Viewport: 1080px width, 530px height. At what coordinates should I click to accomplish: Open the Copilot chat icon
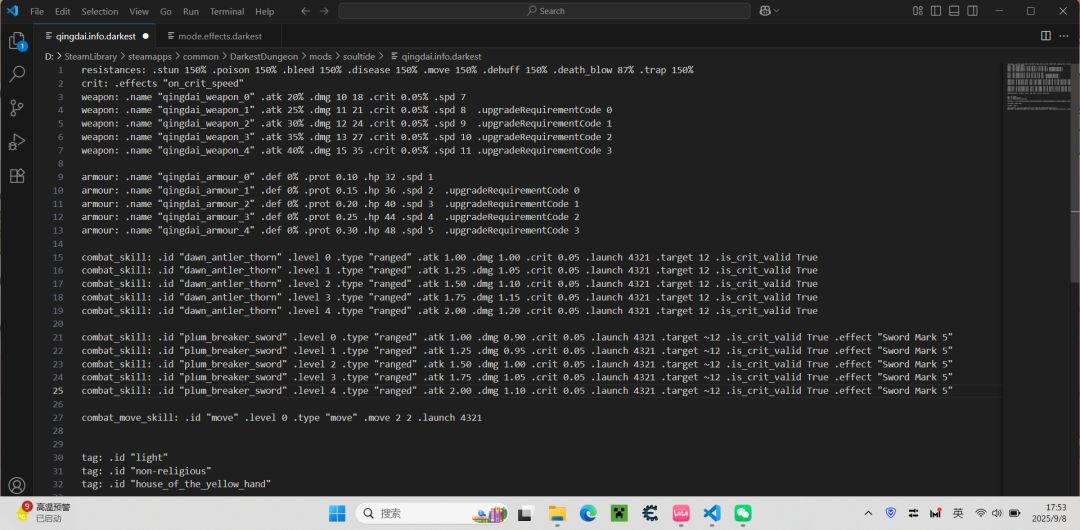(764, 11)
